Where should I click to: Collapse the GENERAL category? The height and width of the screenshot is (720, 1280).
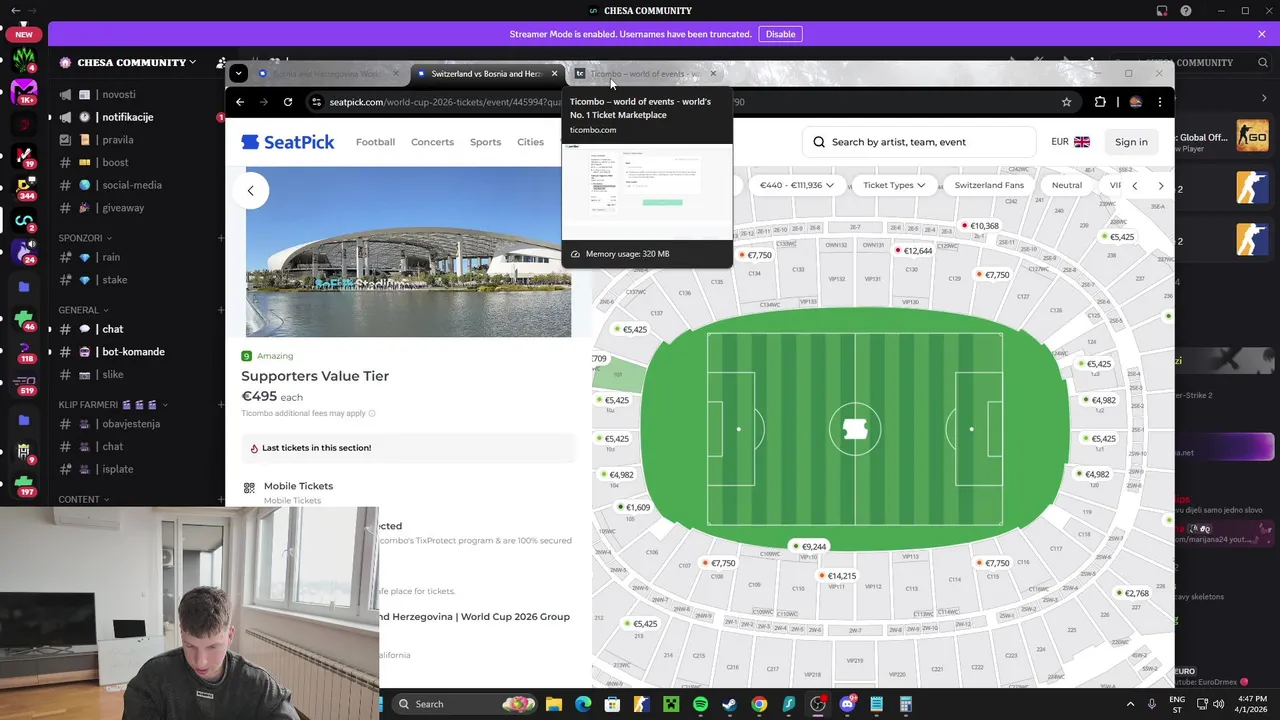84,310
